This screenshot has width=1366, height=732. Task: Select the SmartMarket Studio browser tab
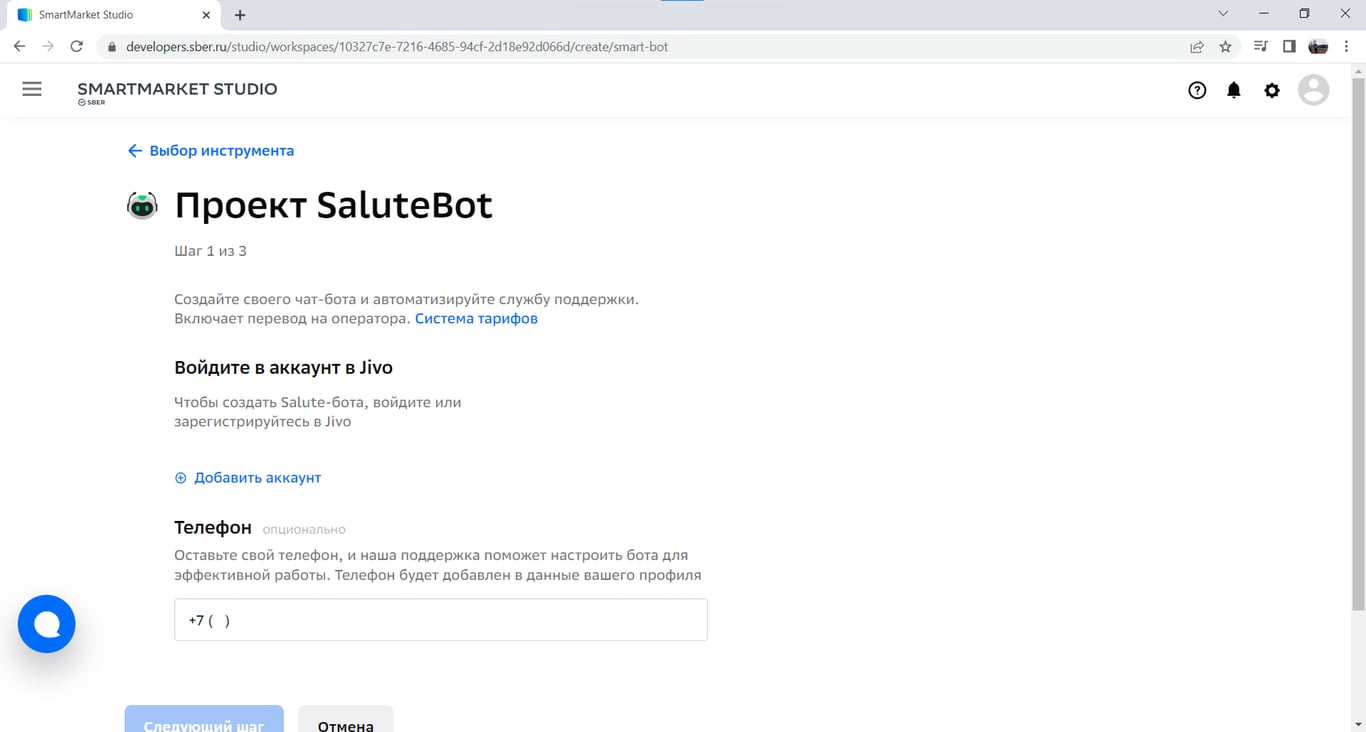111,15
